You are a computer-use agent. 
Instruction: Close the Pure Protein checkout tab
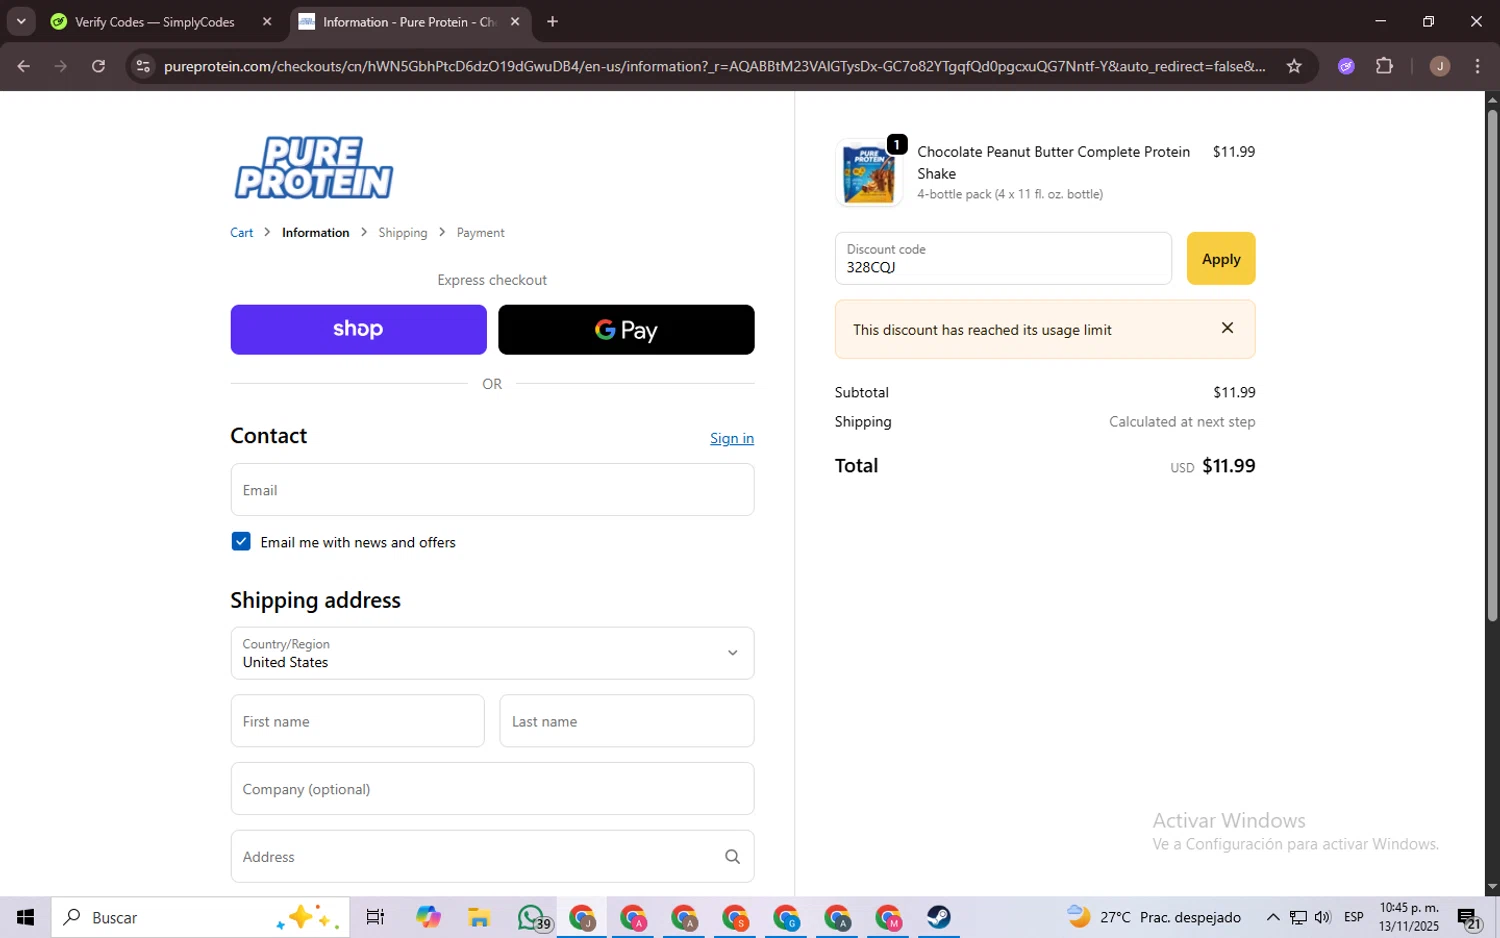515,22
